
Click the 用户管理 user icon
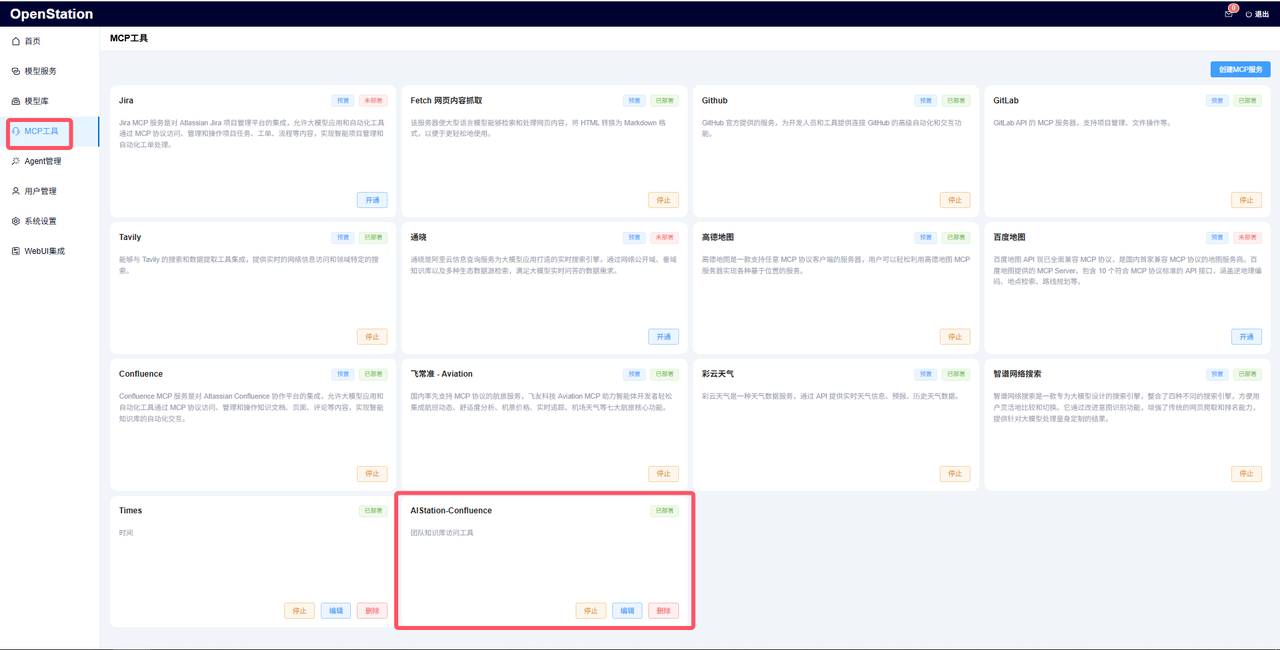point(14,191)
